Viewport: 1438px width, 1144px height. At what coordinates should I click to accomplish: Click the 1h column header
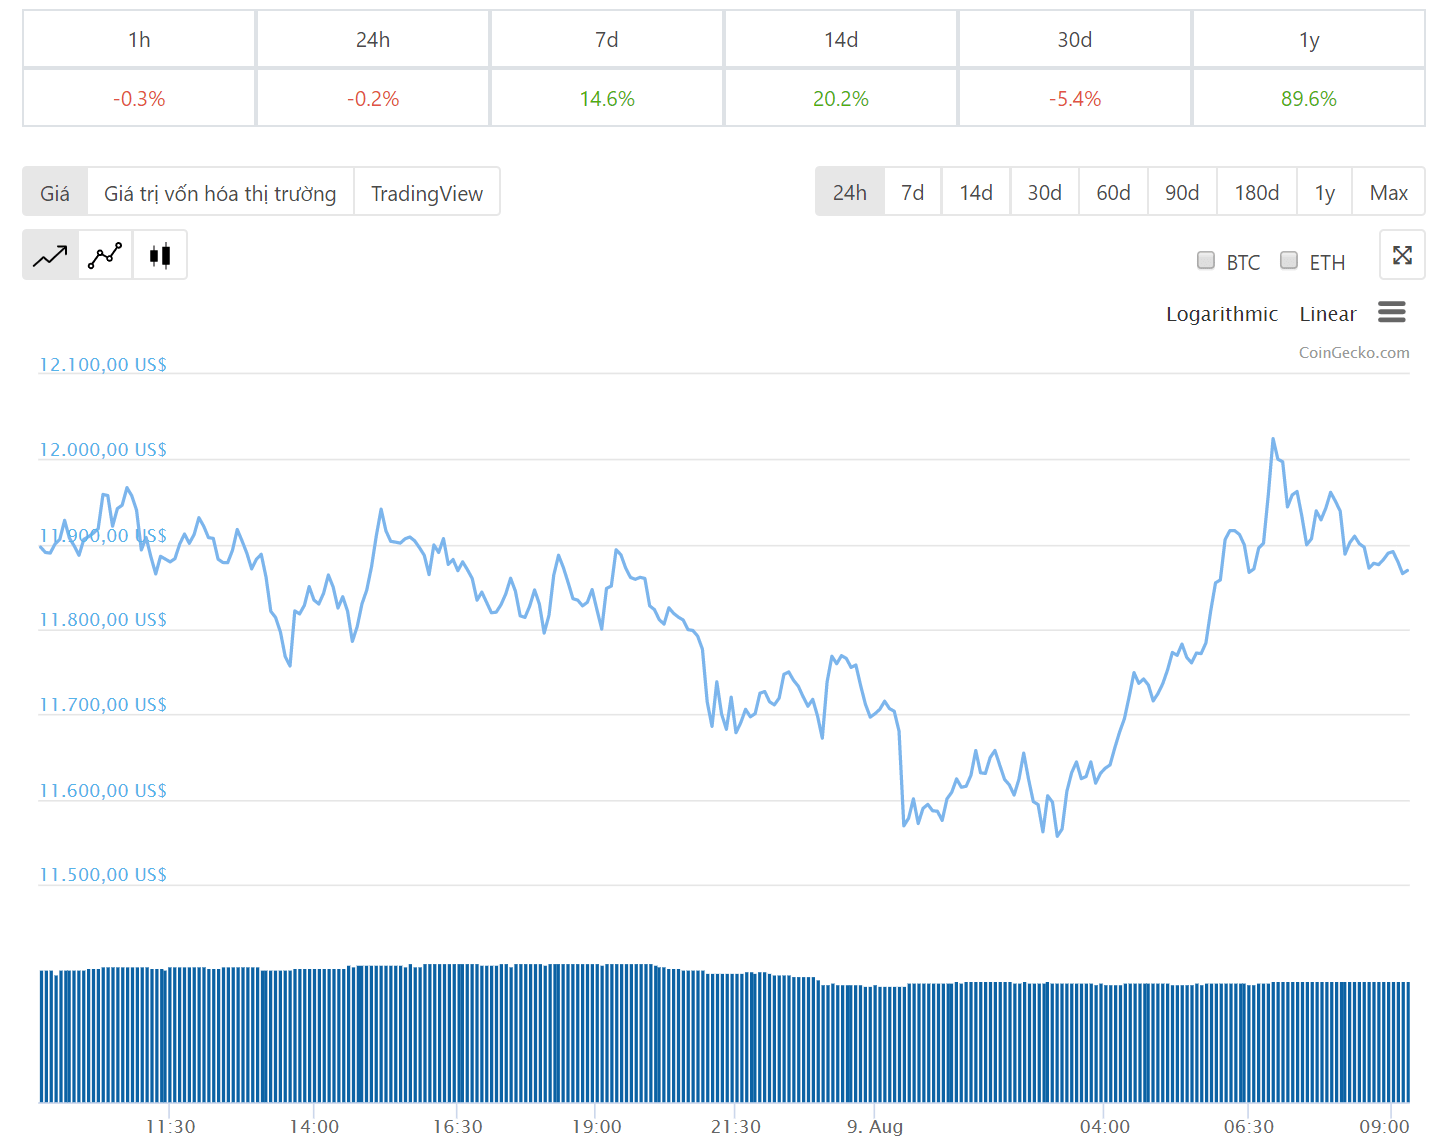139,39
